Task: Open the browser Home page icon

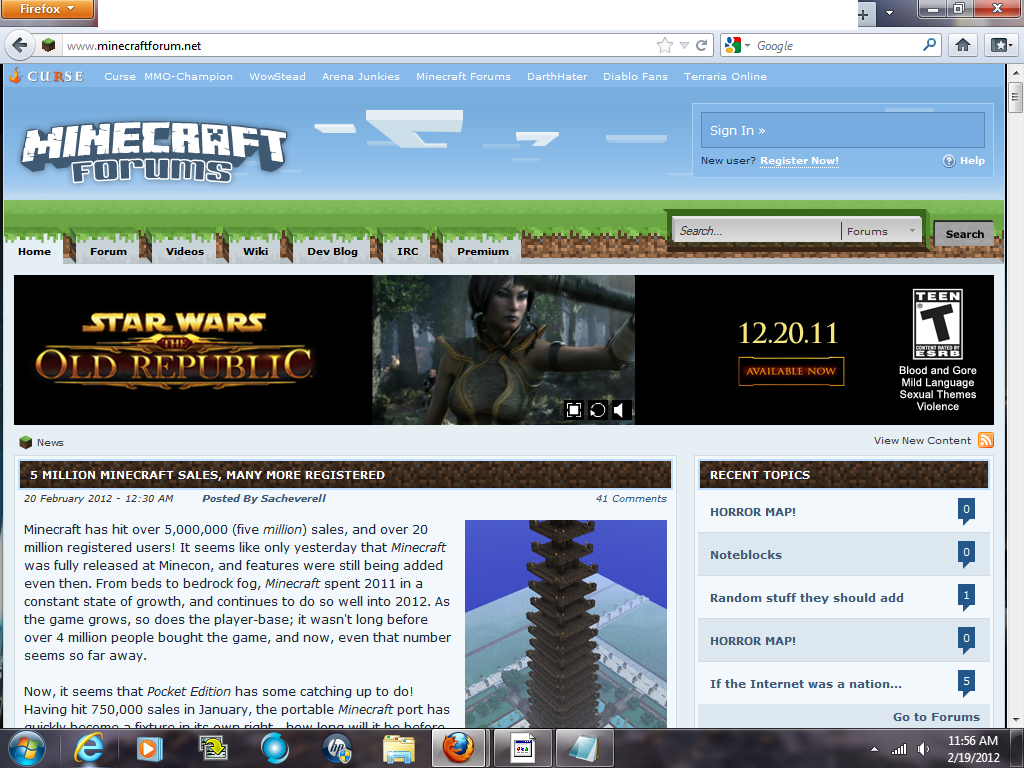Action: click(963, 45)
